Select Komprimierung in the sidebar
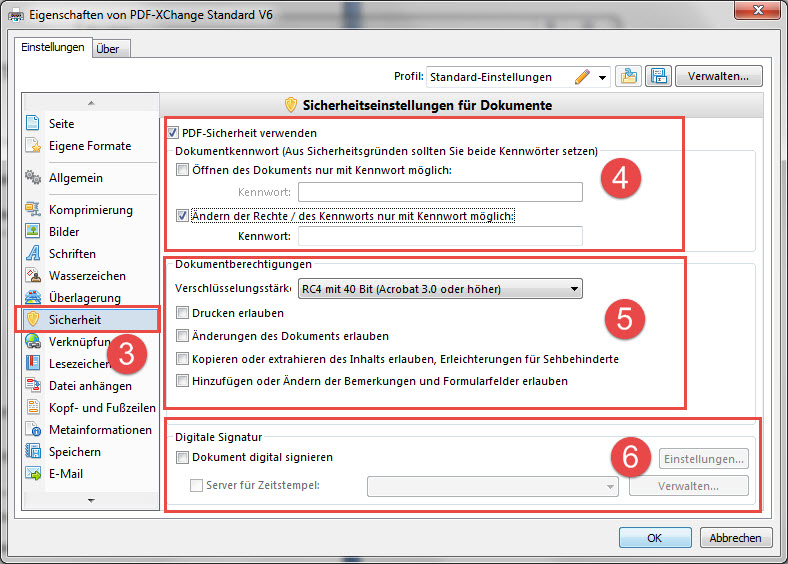Screen dimensions: 788x564 tap(91, 210)
